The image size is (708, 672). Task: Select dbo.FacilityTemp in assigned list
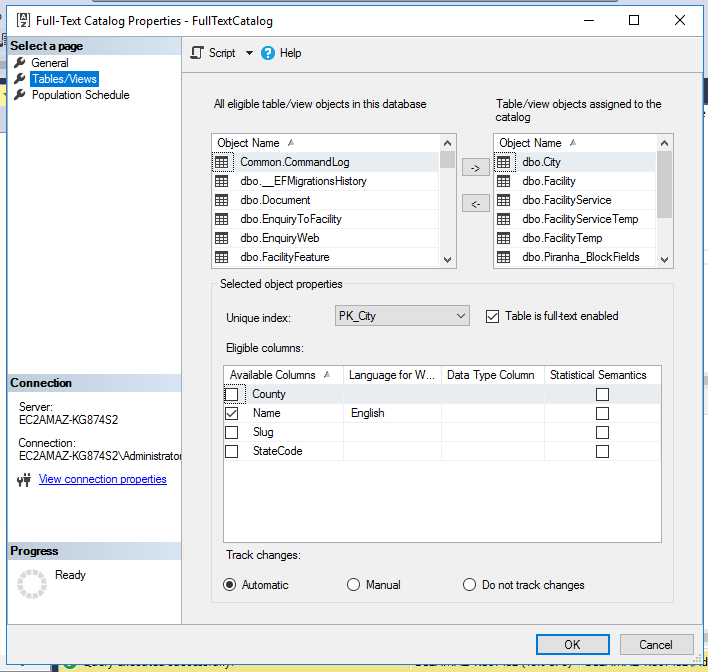click(x=575, y=238)
